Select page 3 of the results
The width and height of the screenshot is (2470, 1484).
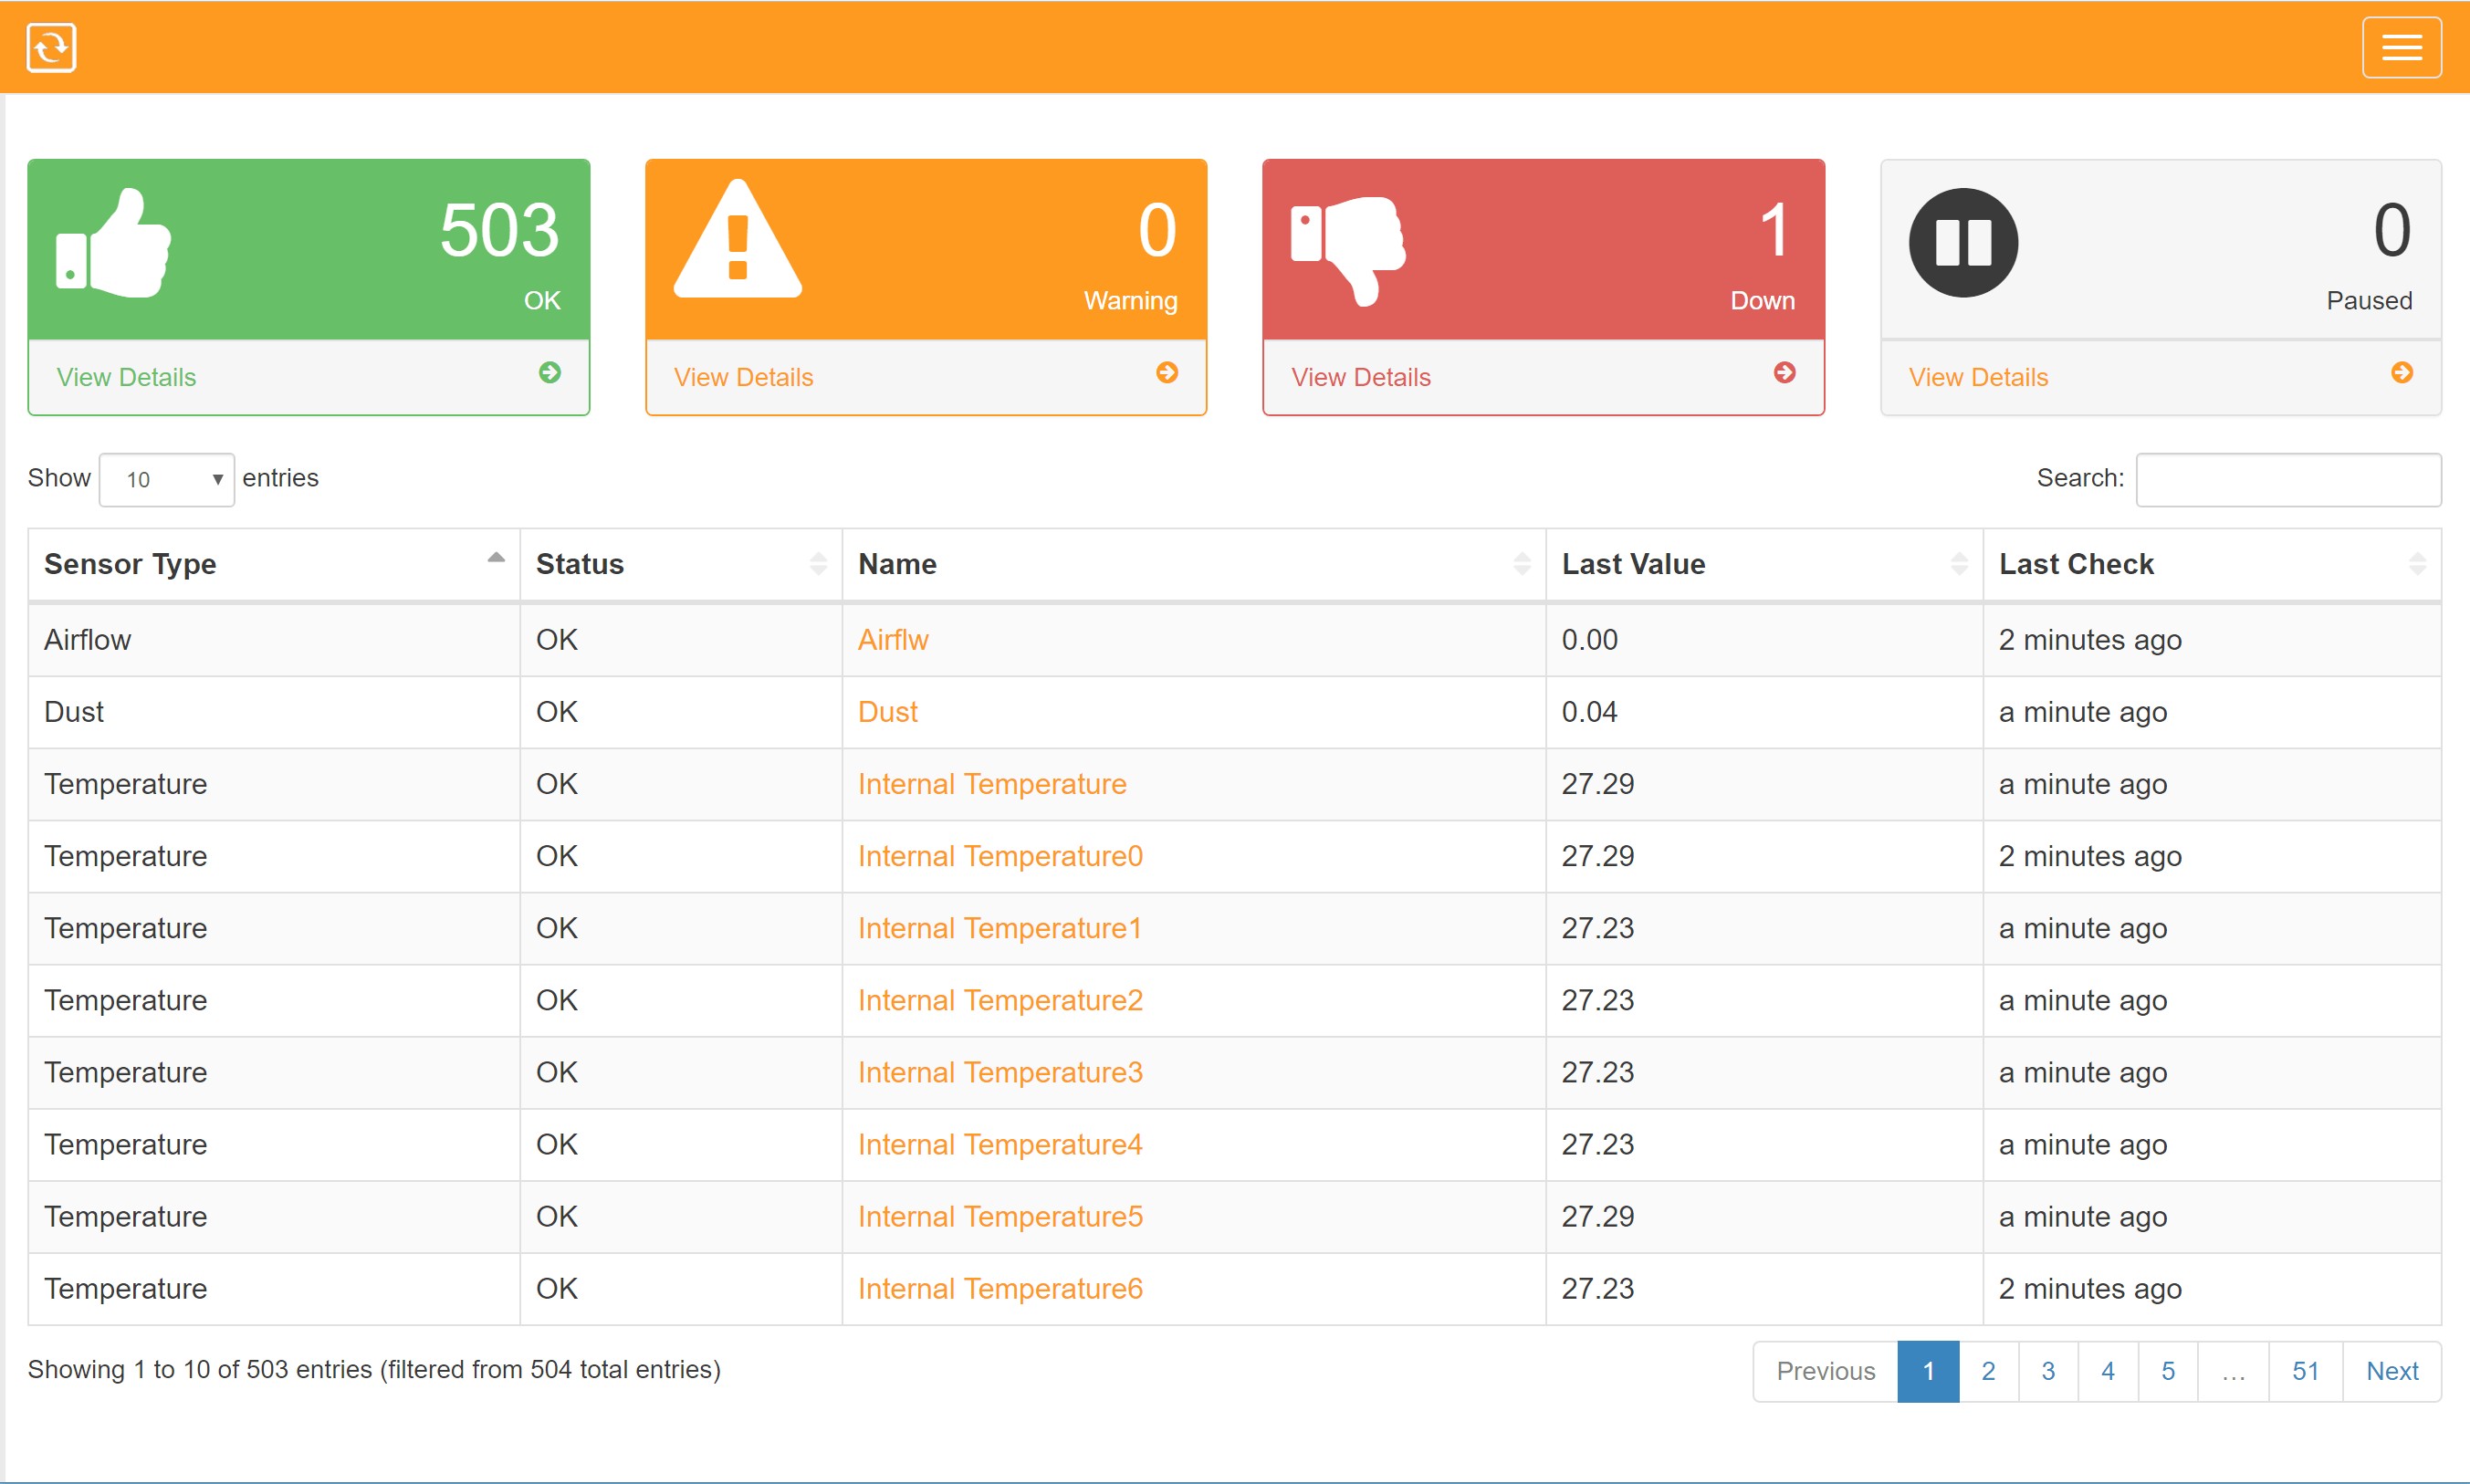[2048, 1371]
